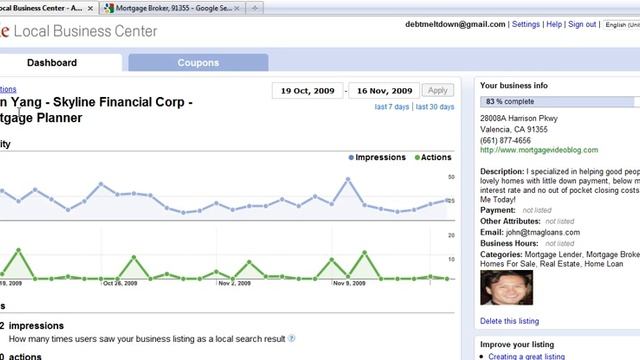Screen dimensions: 640x360
Task: Open the English language dropdown
Action: (x=622, y=25)
